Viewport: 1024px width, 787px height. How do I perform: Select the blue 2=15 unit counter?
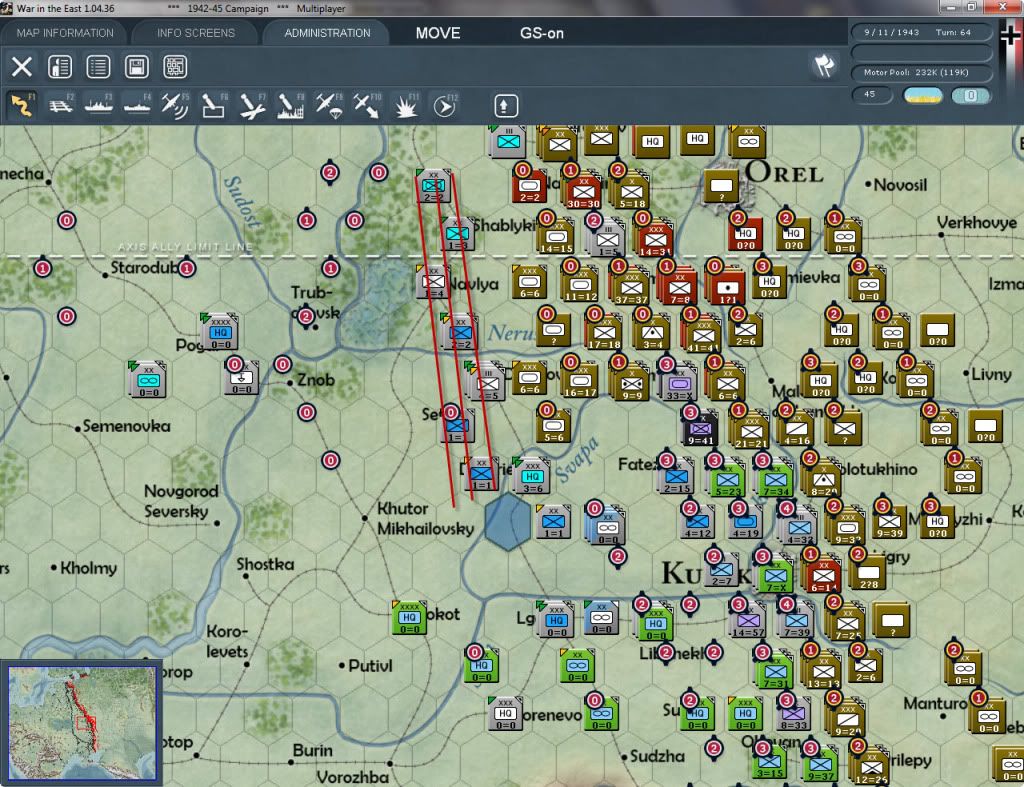[x=677, y=477]
